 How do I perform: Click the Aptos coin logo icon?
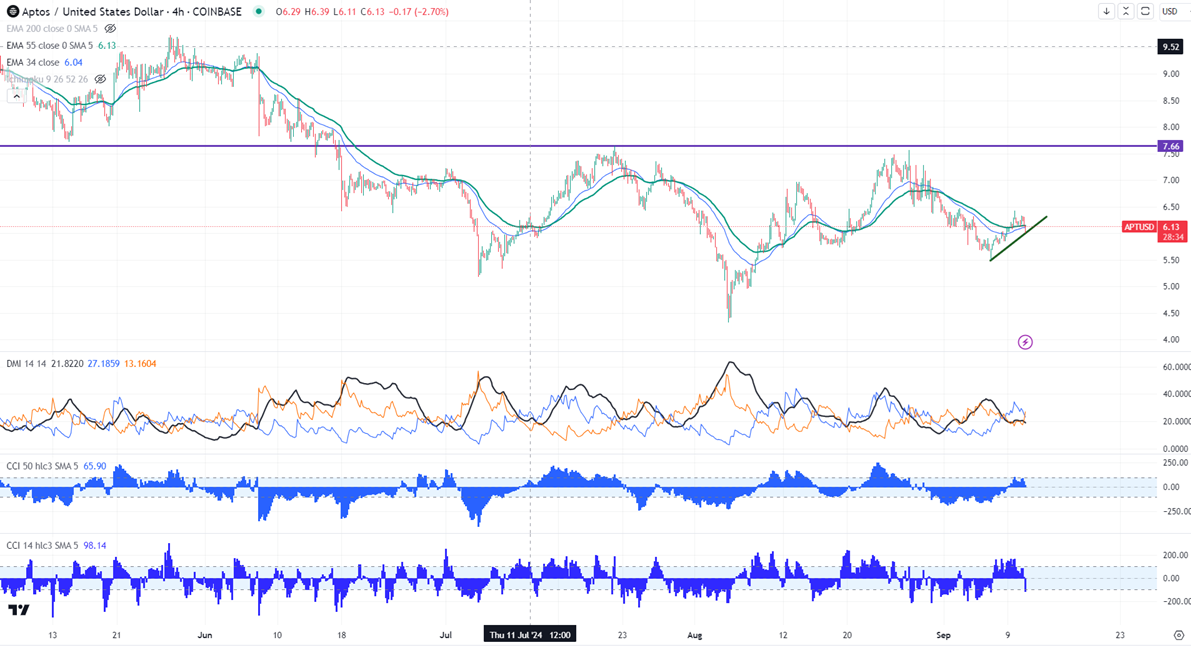tap(12, 11)
